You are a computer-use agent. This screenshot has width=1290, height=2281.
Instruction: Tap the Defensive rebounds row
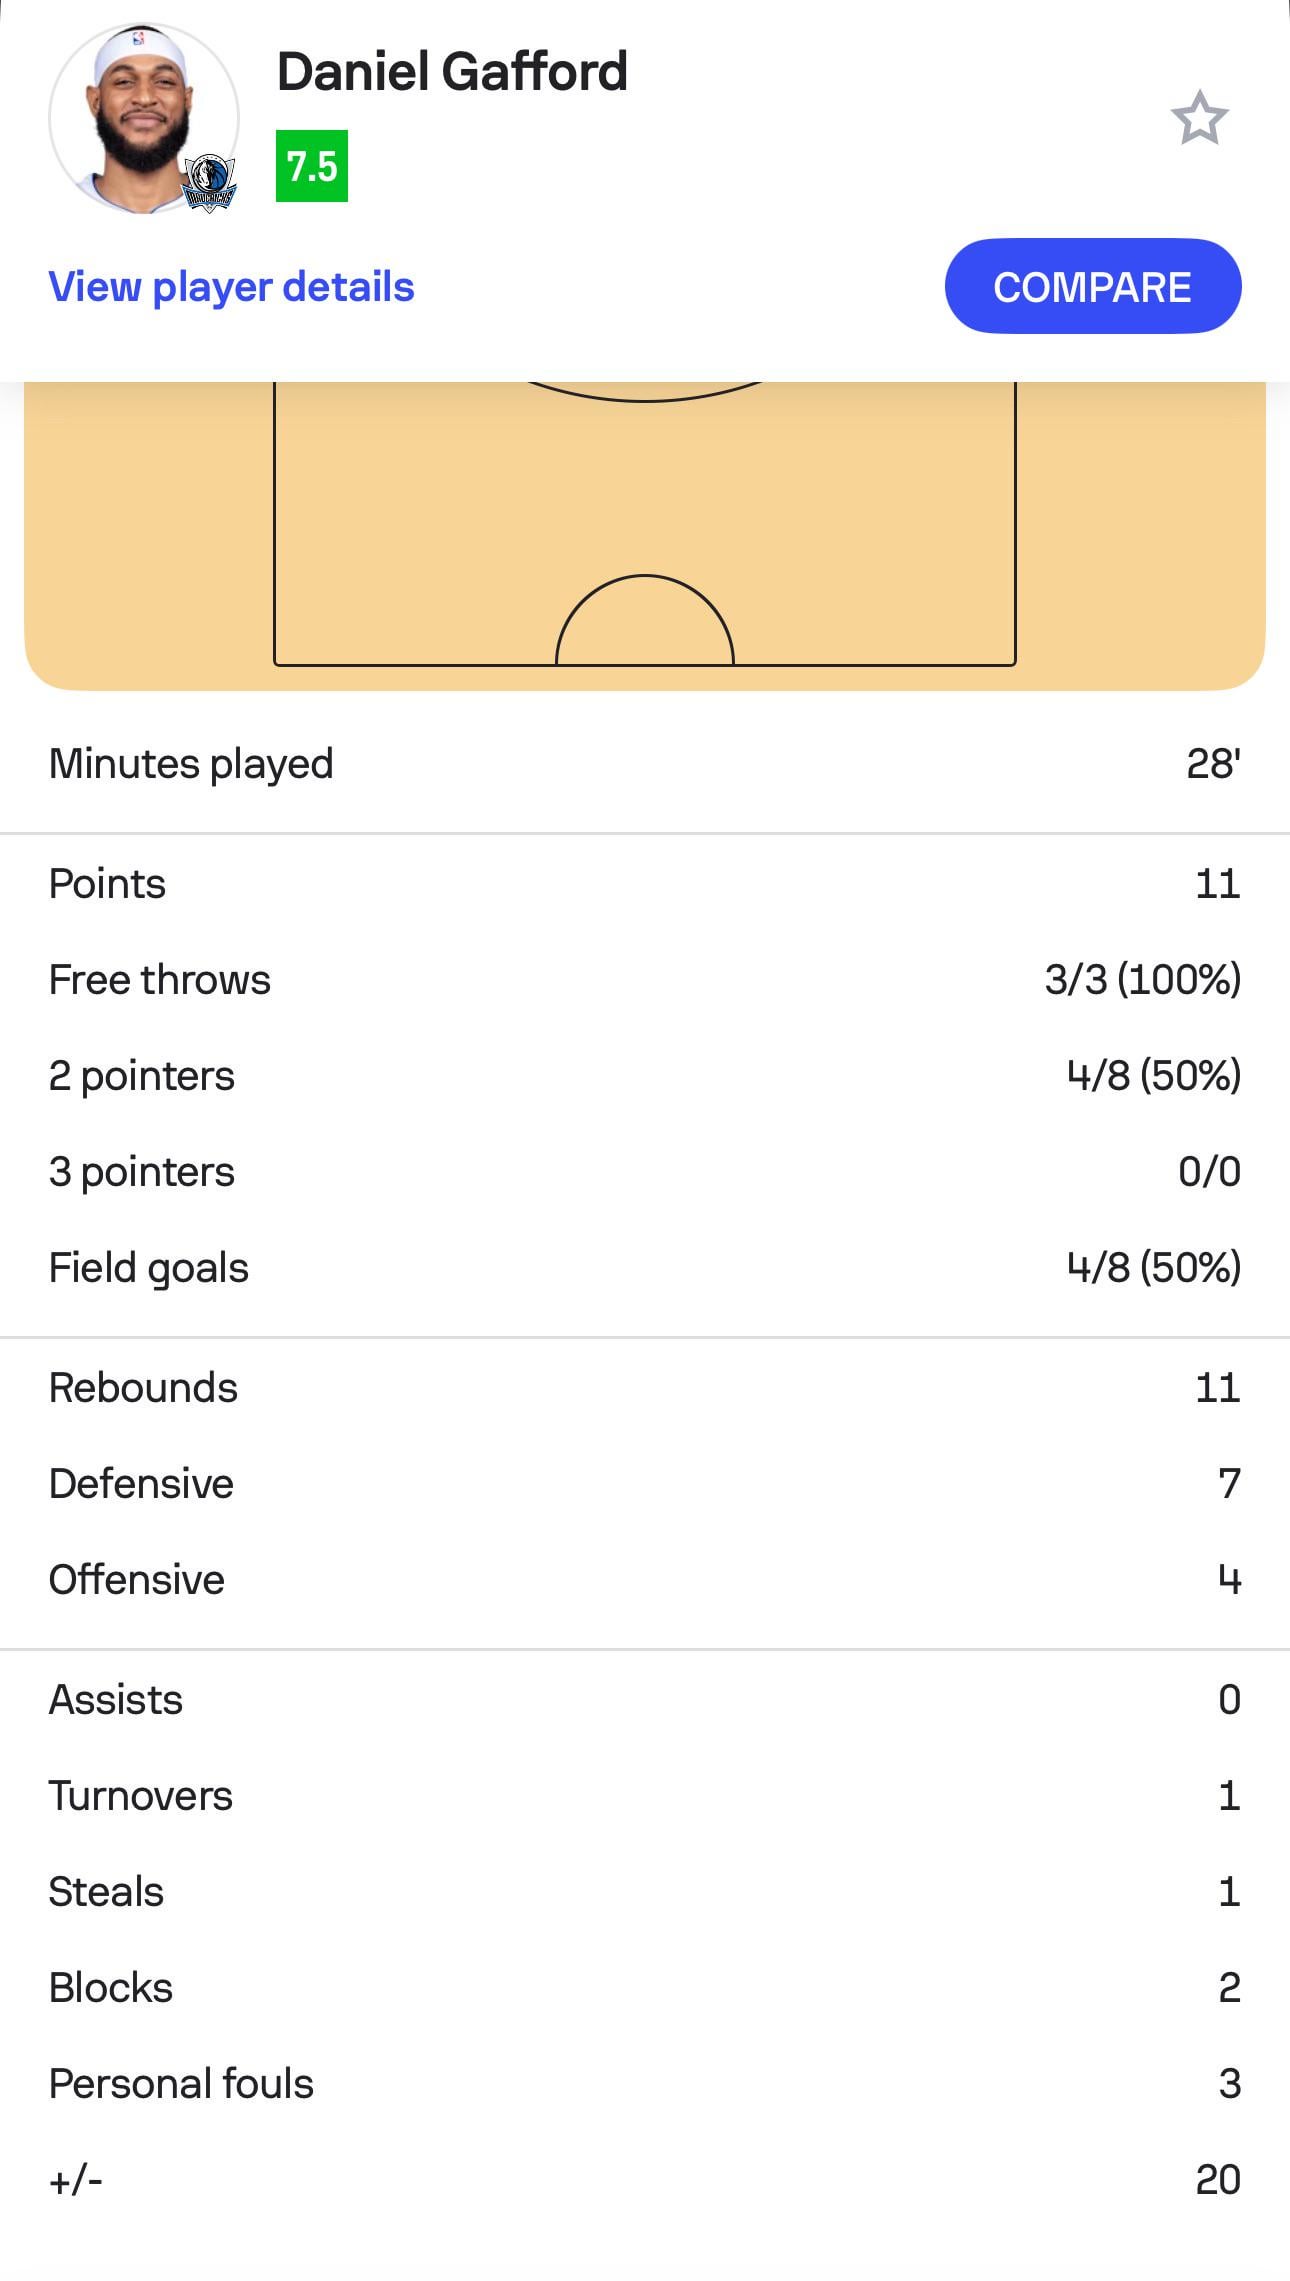645,1484
